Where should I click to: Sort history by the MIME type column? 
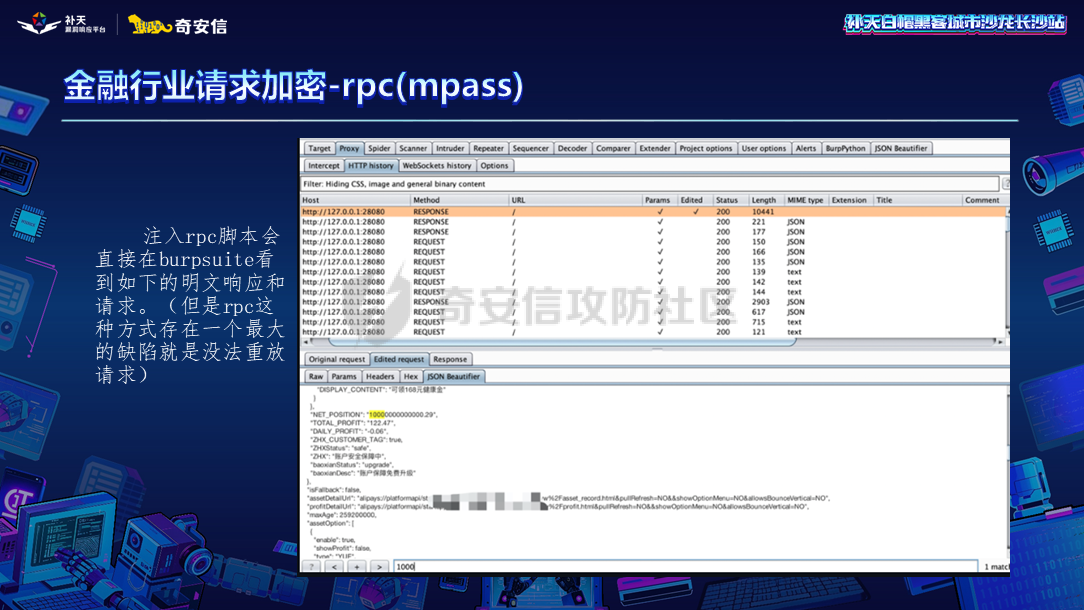804,200
